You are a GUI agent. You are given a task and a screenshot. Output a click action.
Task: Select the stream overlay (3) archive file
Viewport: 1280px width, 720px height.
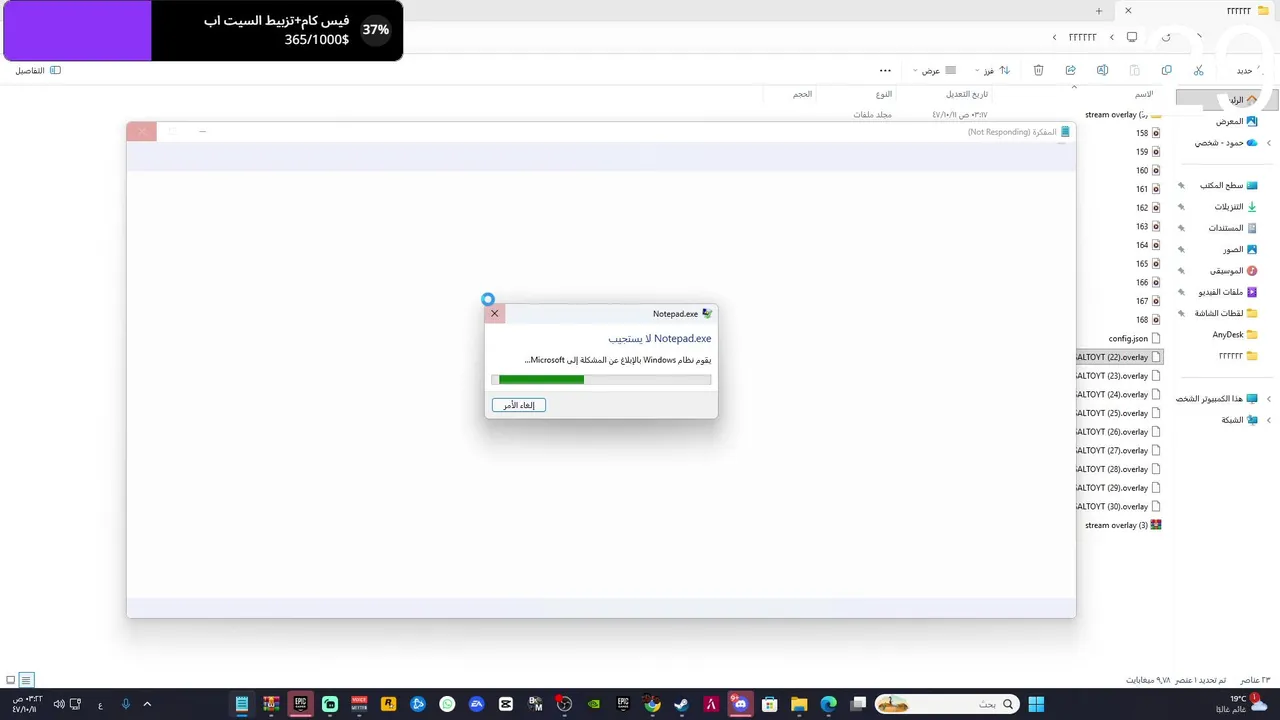point(1123,525)
